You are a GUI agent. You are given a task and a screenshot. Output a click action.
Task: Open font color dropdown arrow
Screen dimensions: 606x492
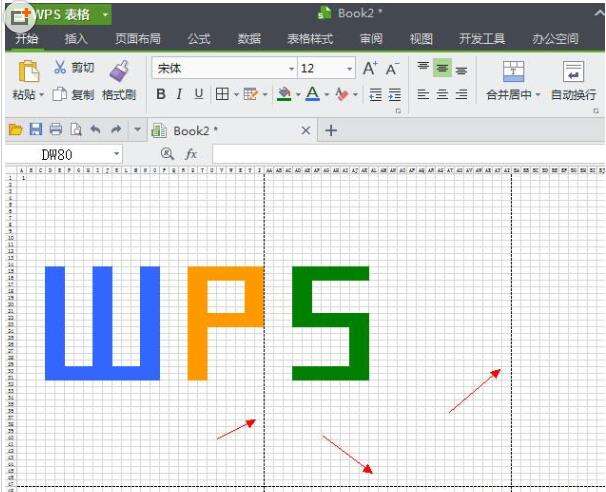(x=327, y=94)
